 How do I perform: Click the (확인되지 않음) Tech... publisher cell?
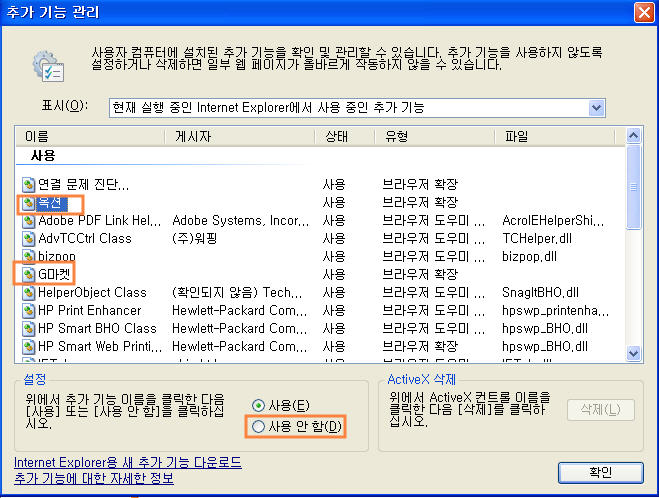(237, 292)
